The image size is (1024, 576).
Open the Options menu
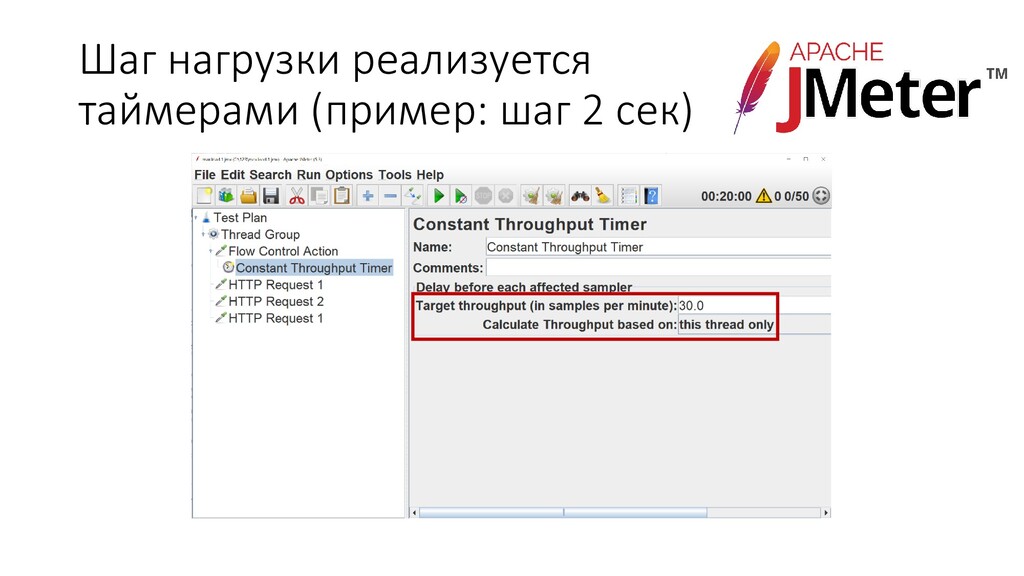click(x=349, y=175)
